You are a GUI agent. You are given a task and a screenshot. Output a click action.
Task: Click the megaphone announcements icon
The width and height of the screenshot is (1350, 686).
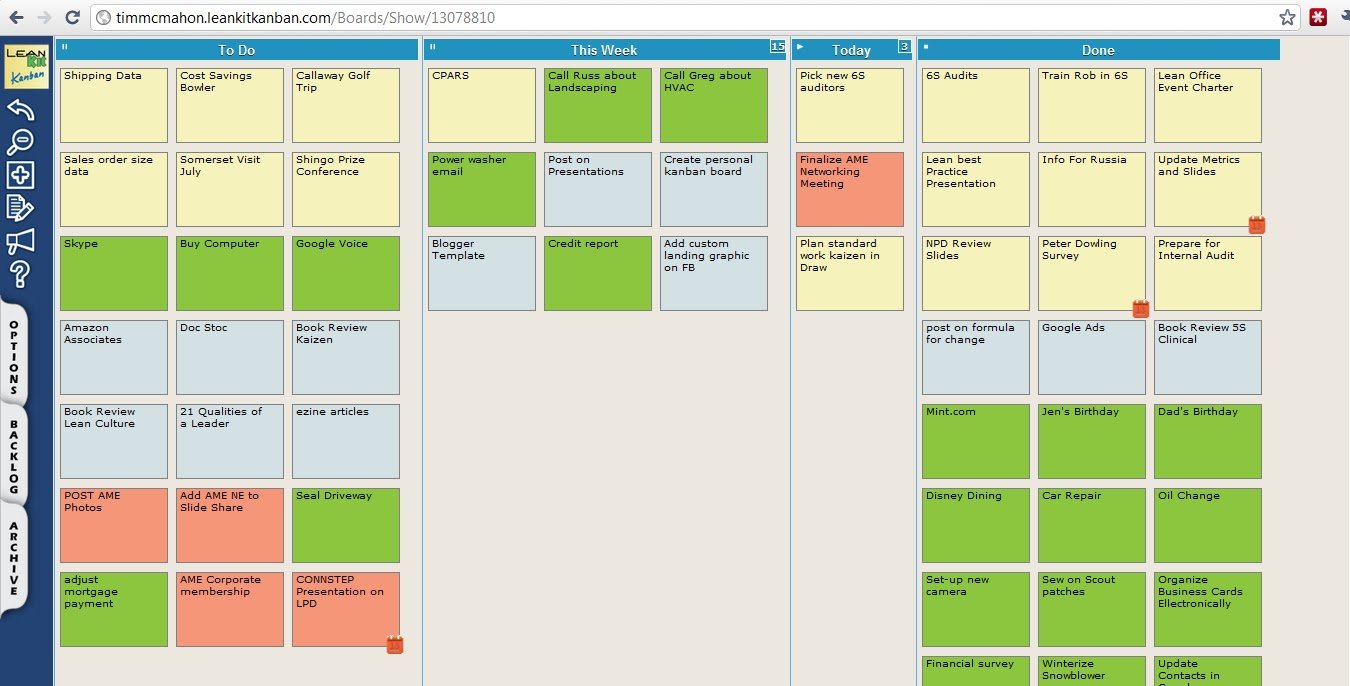tap(21, 241)
